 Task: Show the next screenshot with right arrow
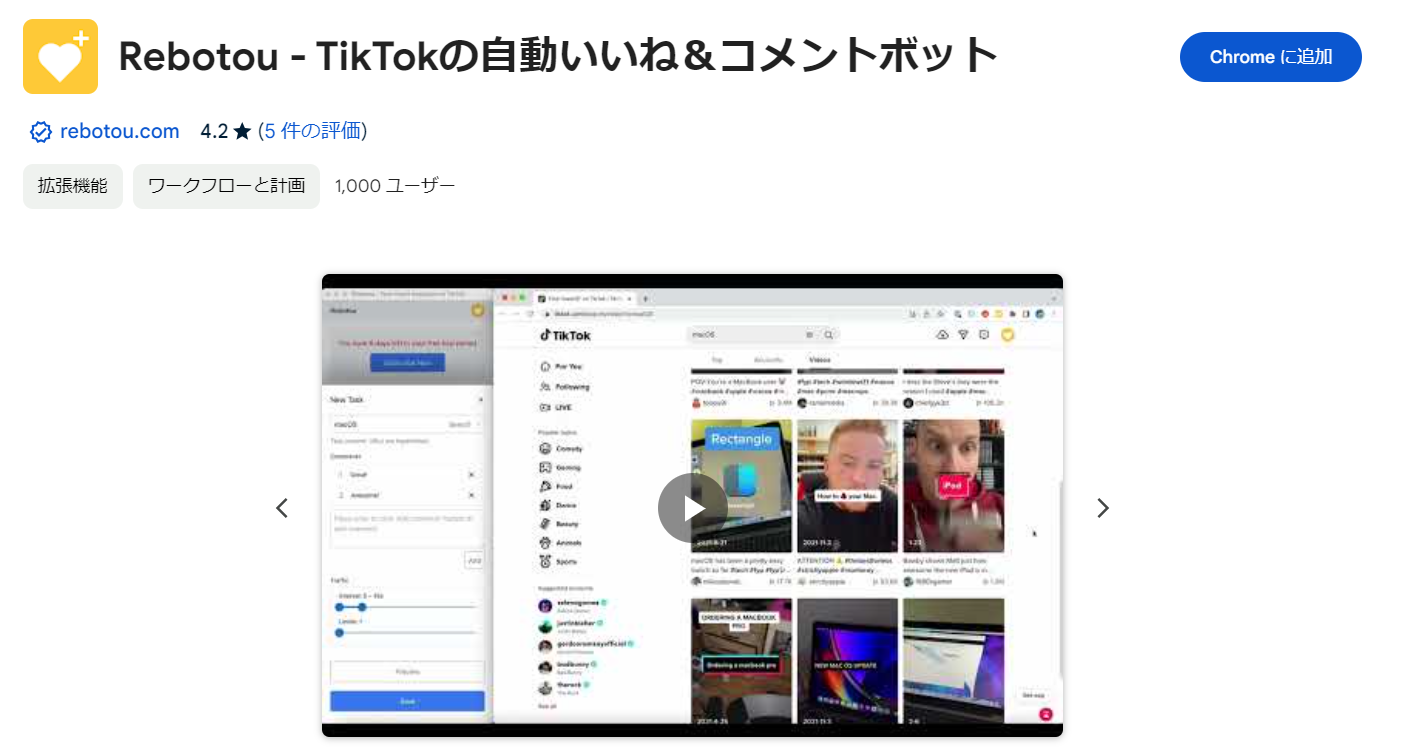1102,508
